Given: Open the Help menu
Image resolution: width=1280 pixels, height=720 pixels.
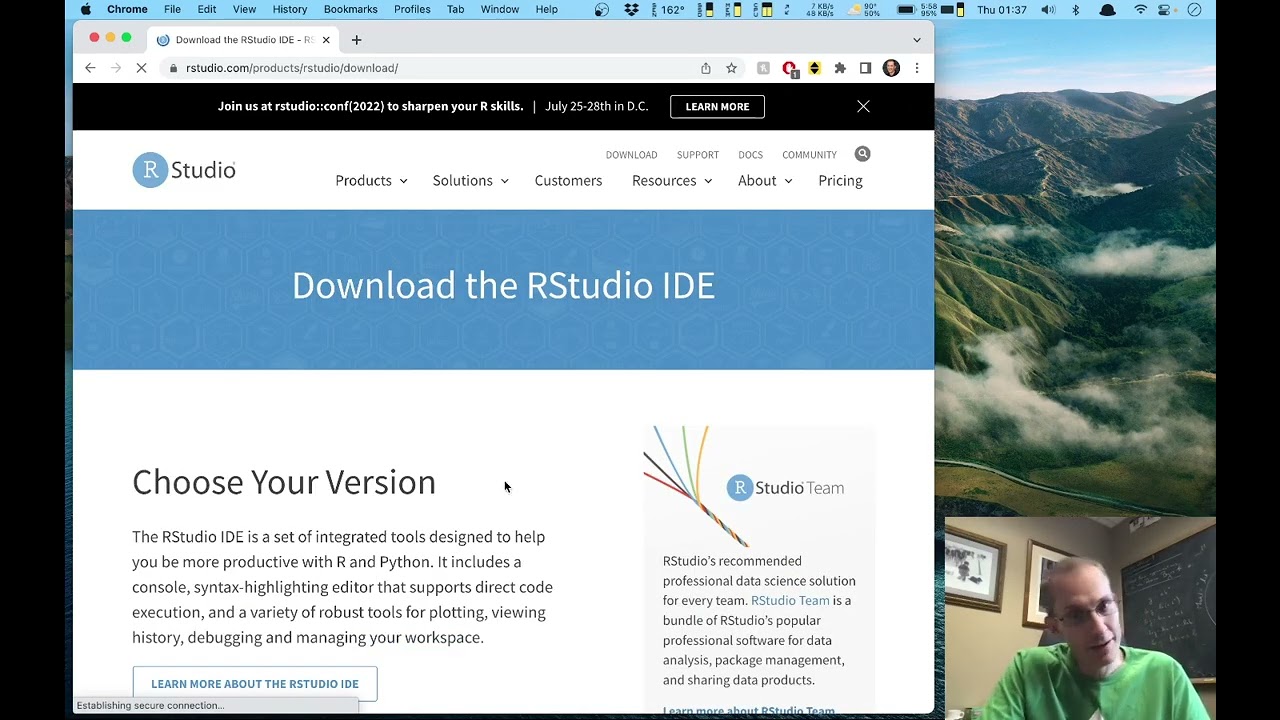Looking at the screenshot, I should coord(547,9).
